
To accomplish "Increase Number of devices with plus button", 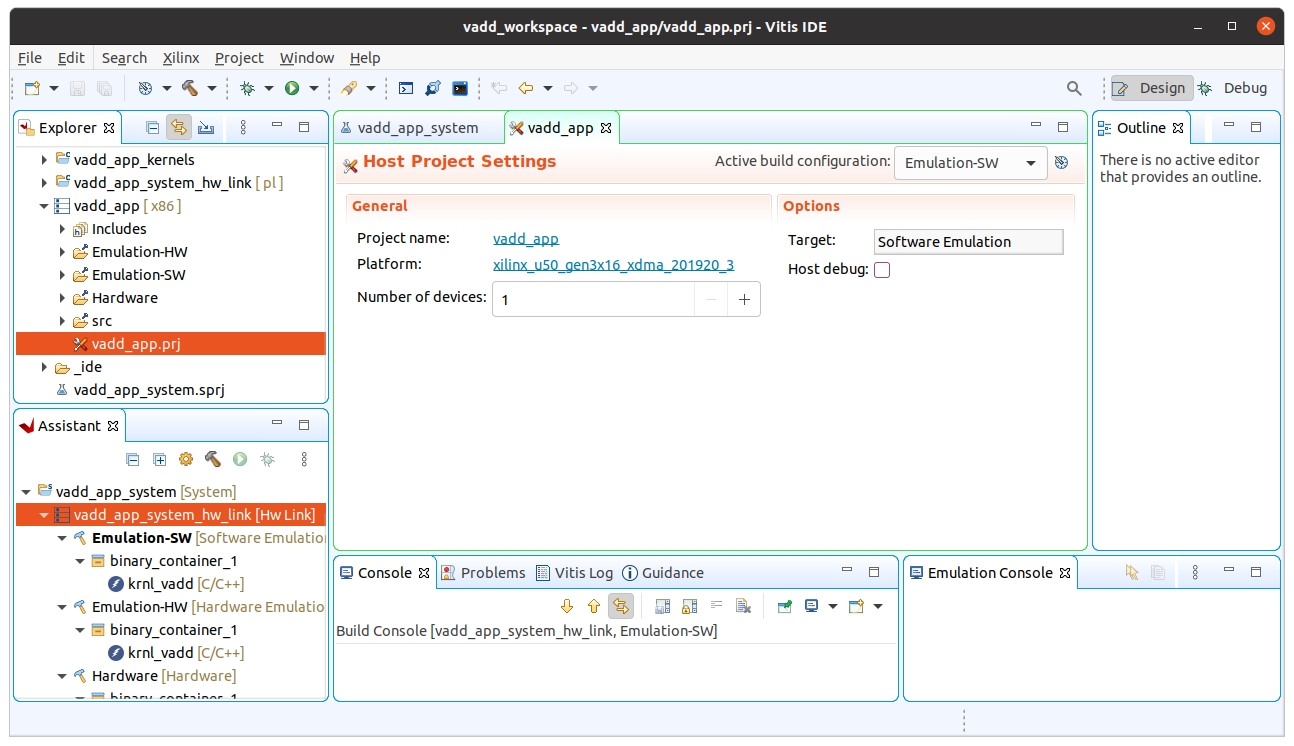I will click(743, 299).
